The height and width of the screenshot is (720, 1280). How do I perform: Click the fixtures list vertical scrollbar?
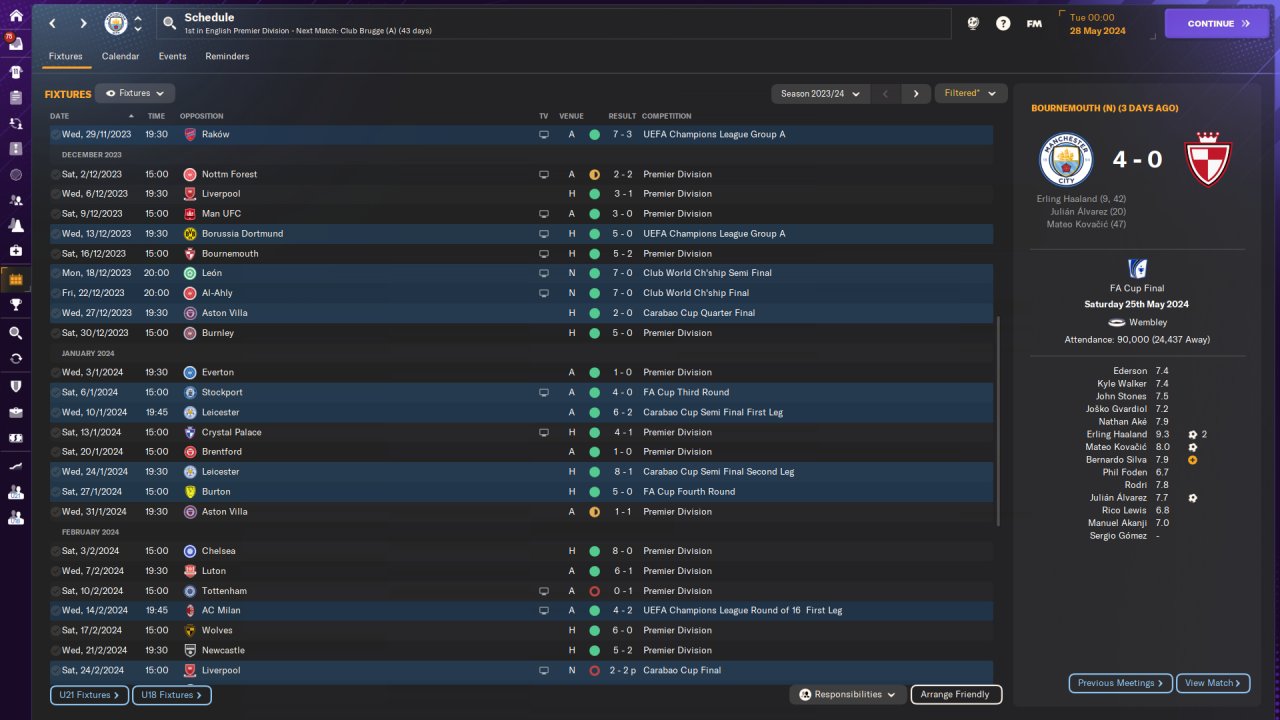tap(998, 421)
